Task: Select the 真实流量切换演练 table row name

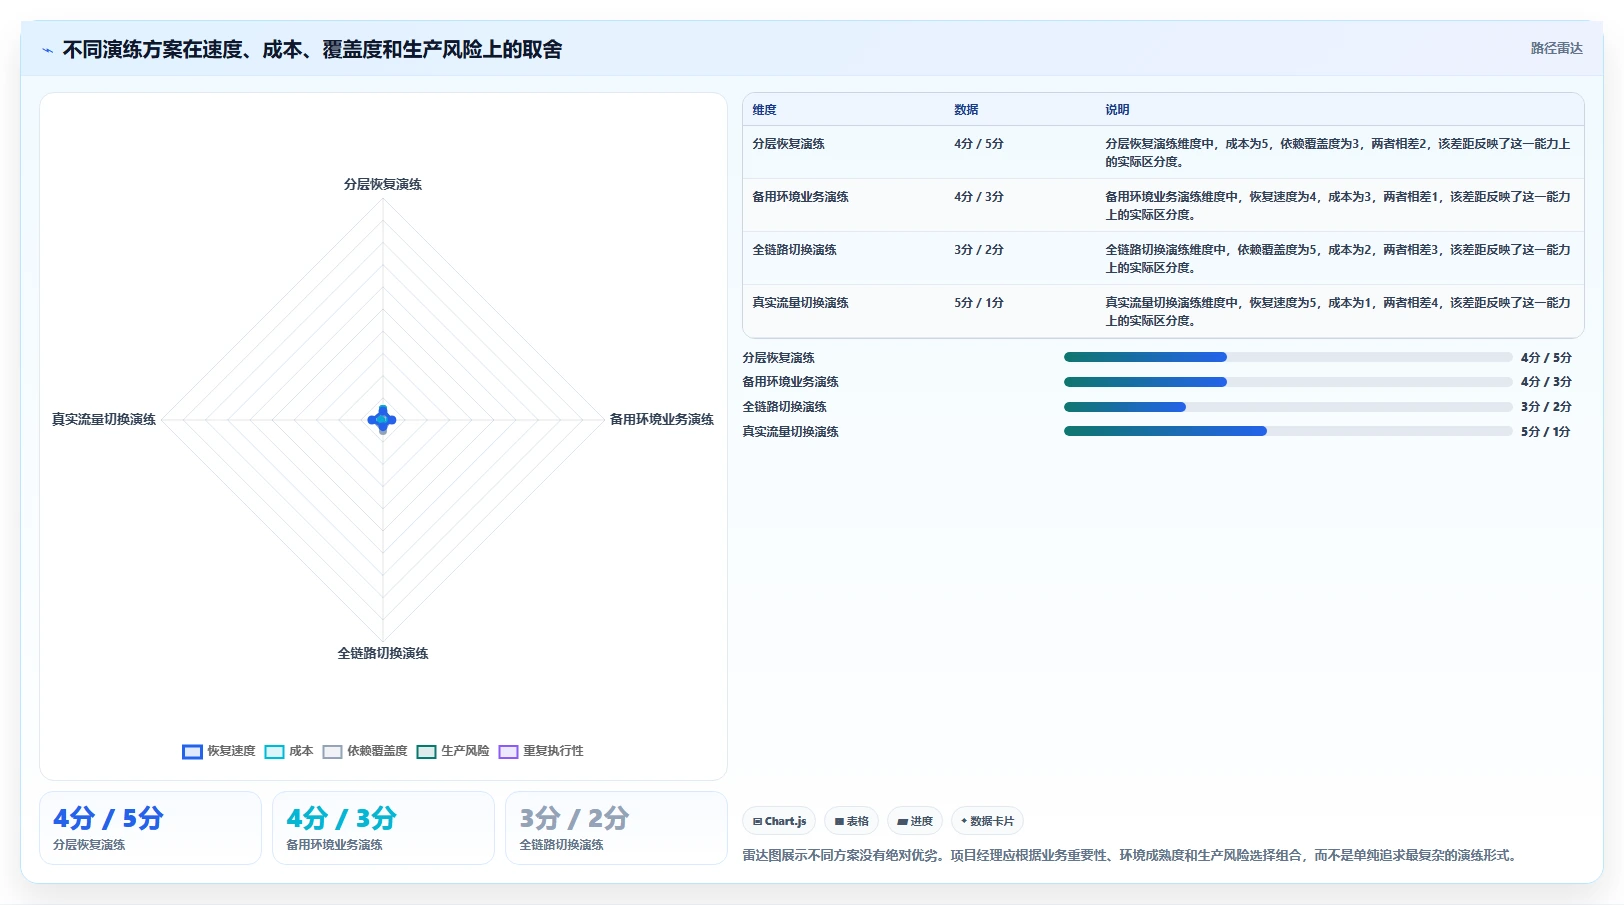Action: 800,303
